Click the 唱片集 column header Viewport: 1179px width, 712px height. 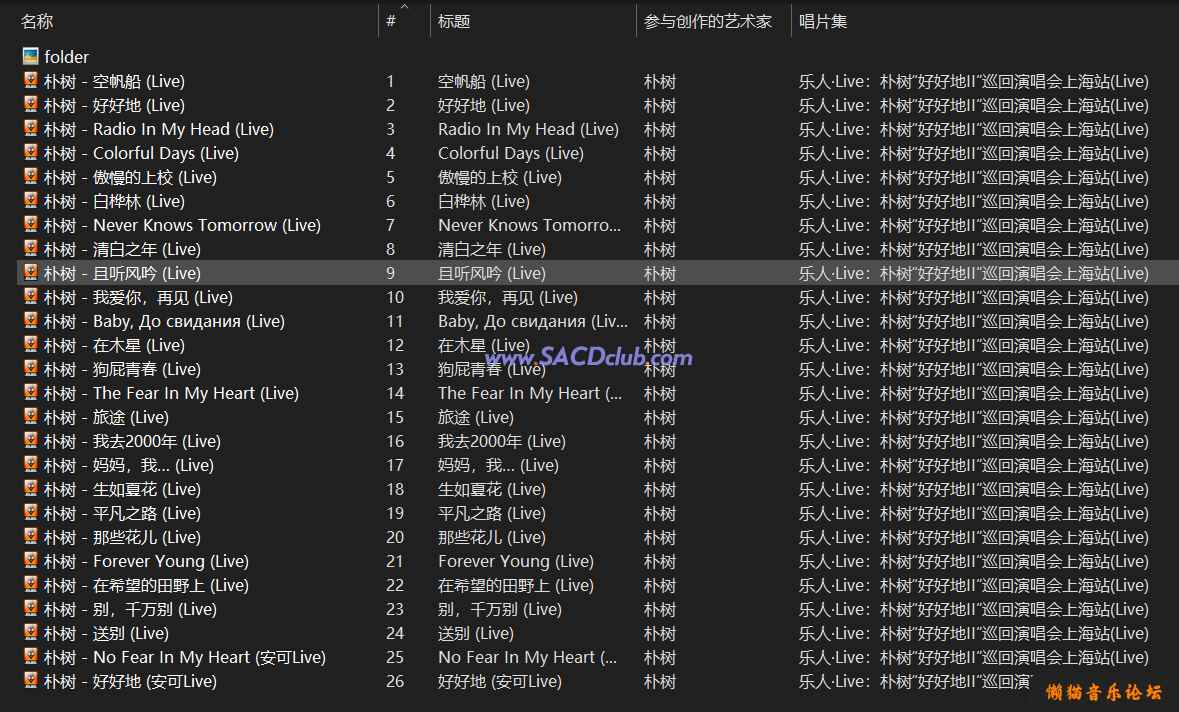click(823, 21)
